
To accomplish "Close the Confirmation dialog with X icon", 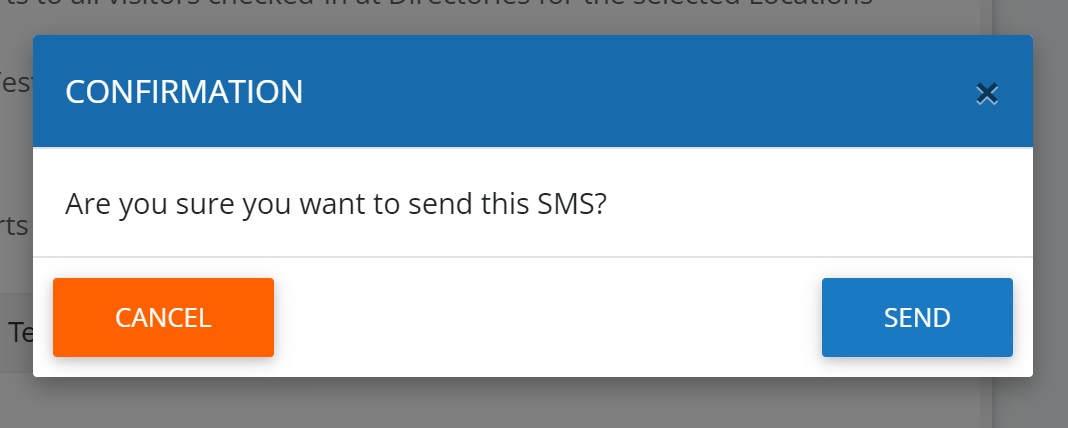I will [986, 93].
